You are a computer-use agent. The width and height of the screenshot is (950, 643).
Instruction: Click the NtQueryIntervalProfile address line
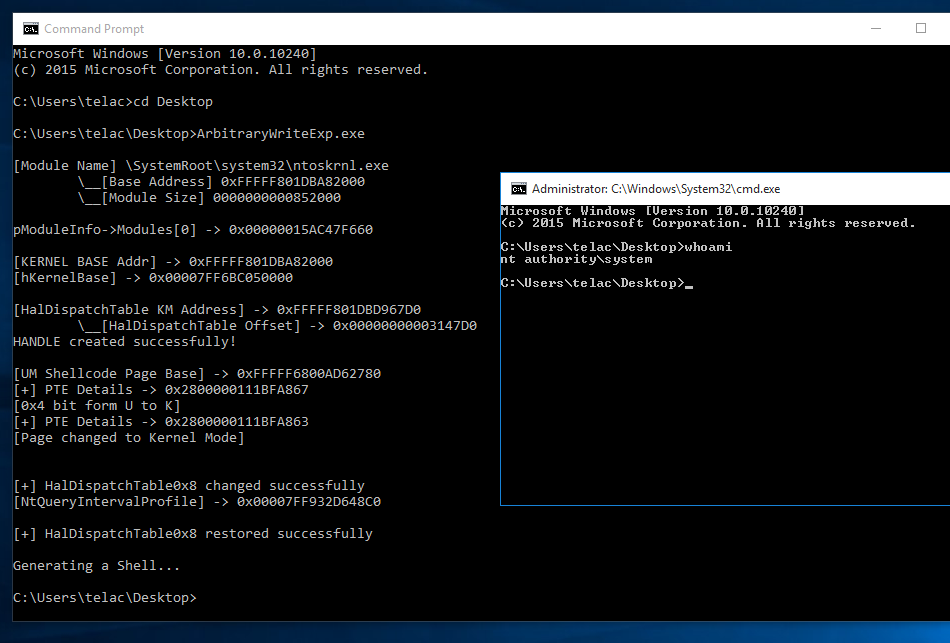point(197,502)
